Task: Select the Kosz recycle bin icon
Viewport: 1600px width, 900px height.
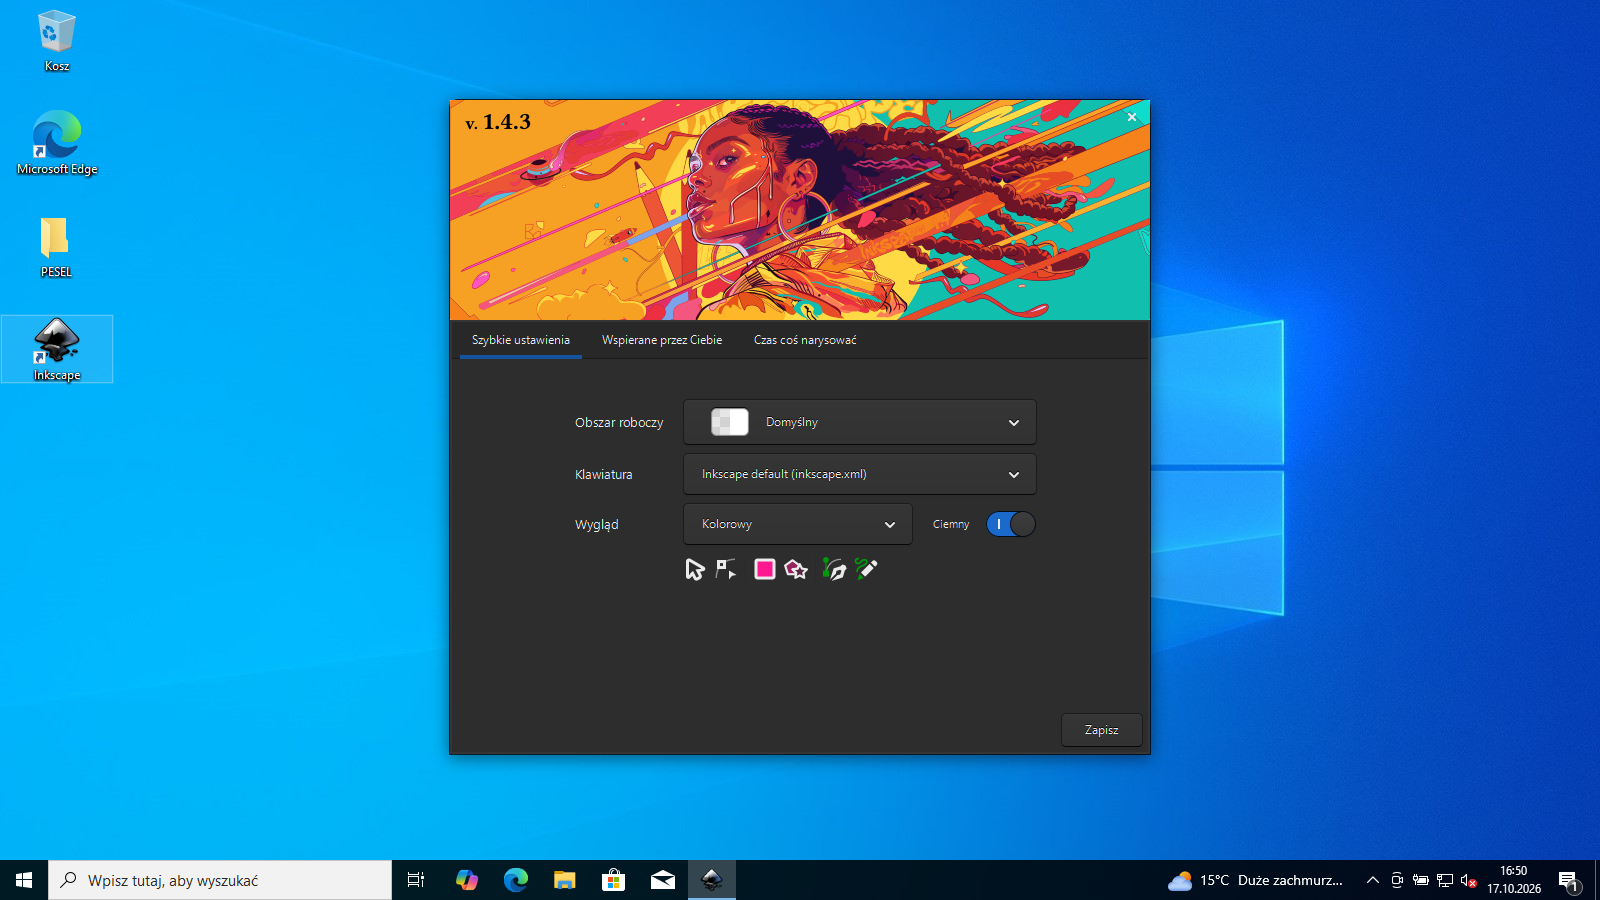Action: [x=57, y=41]
